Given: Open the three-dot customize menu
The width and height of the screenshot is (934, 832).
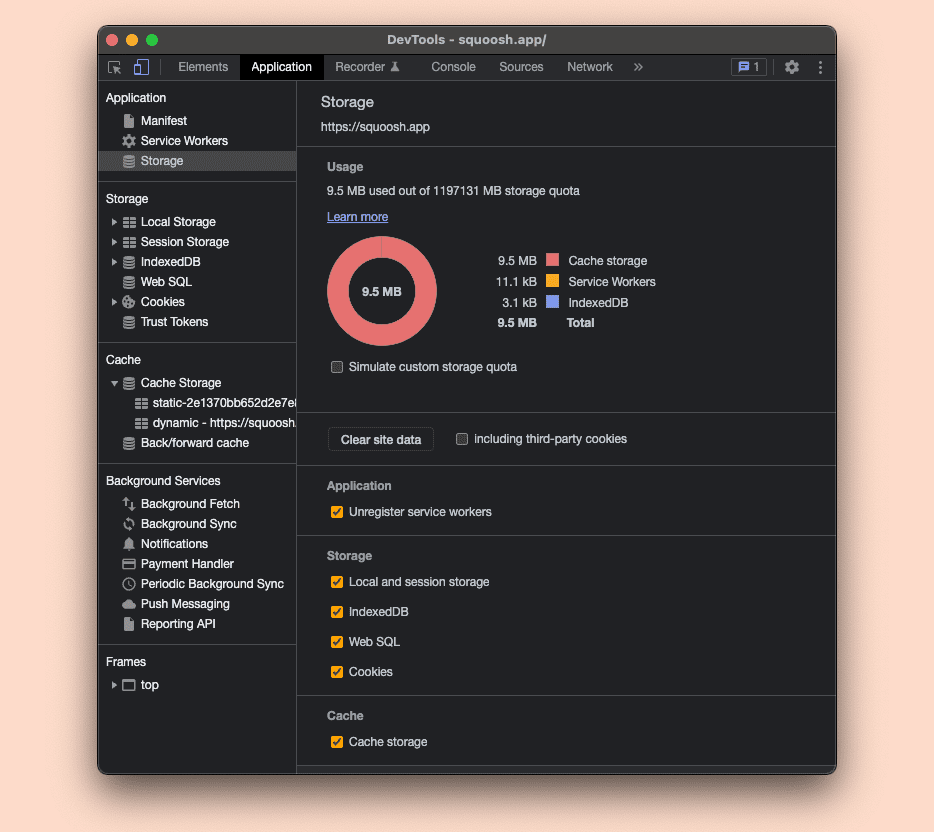Looking at the screenshot, I should (x=820, y=66).
